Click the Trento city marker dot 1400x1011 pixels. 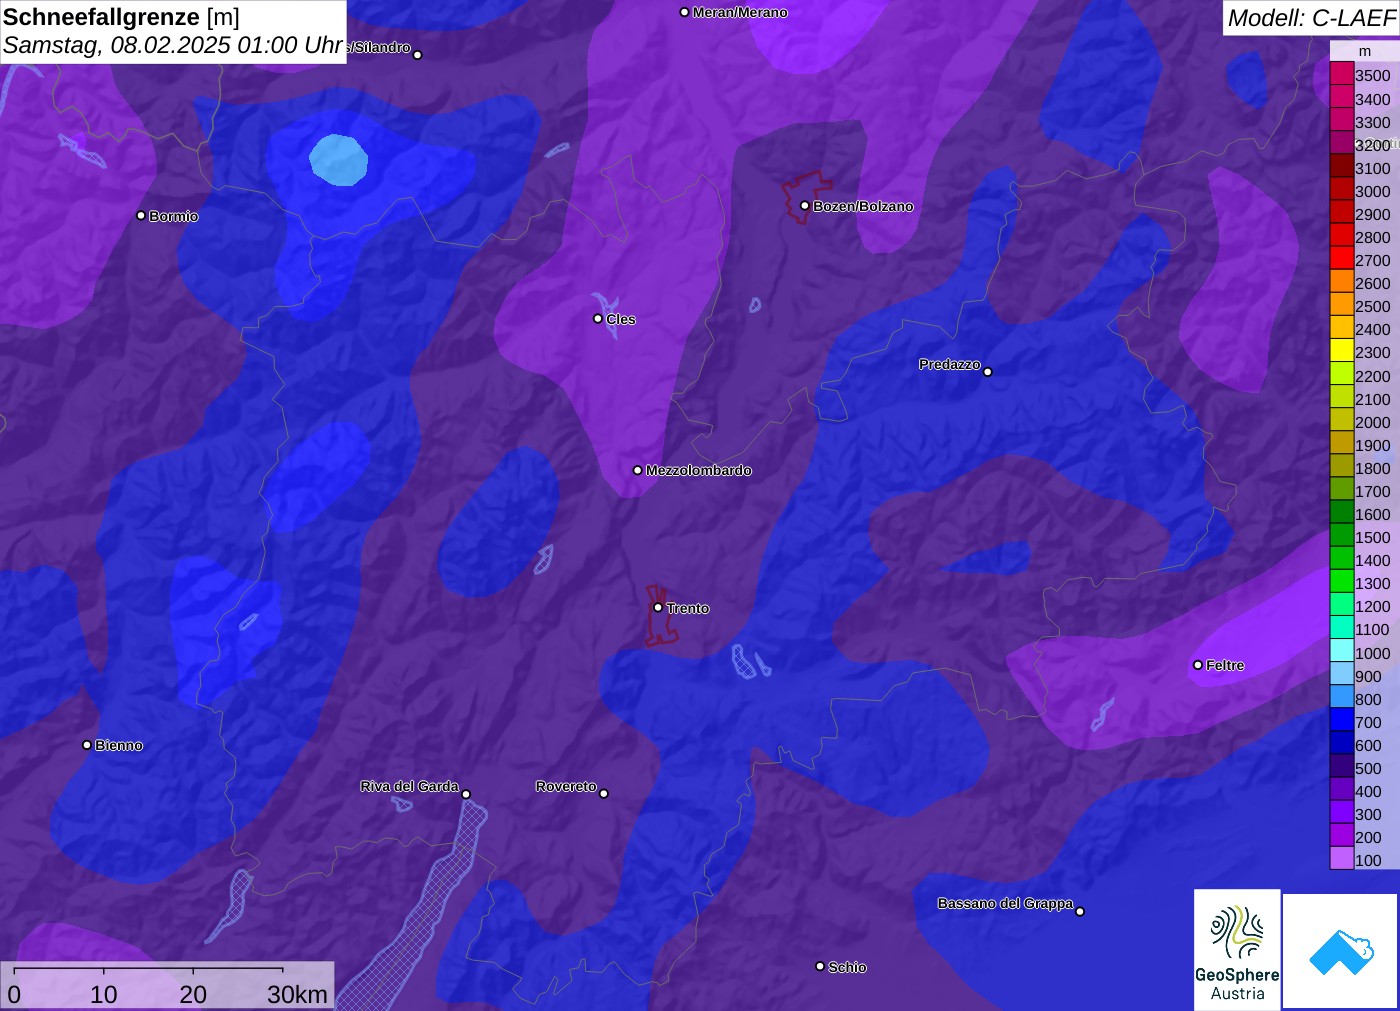658,607
